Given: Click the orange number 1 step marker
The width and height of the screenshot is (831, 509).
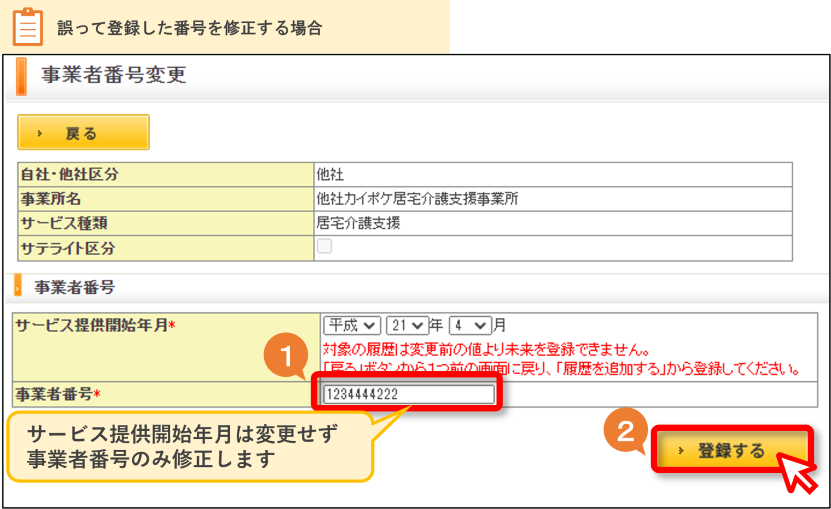Looking at the screenshot, I should [286, 355].
